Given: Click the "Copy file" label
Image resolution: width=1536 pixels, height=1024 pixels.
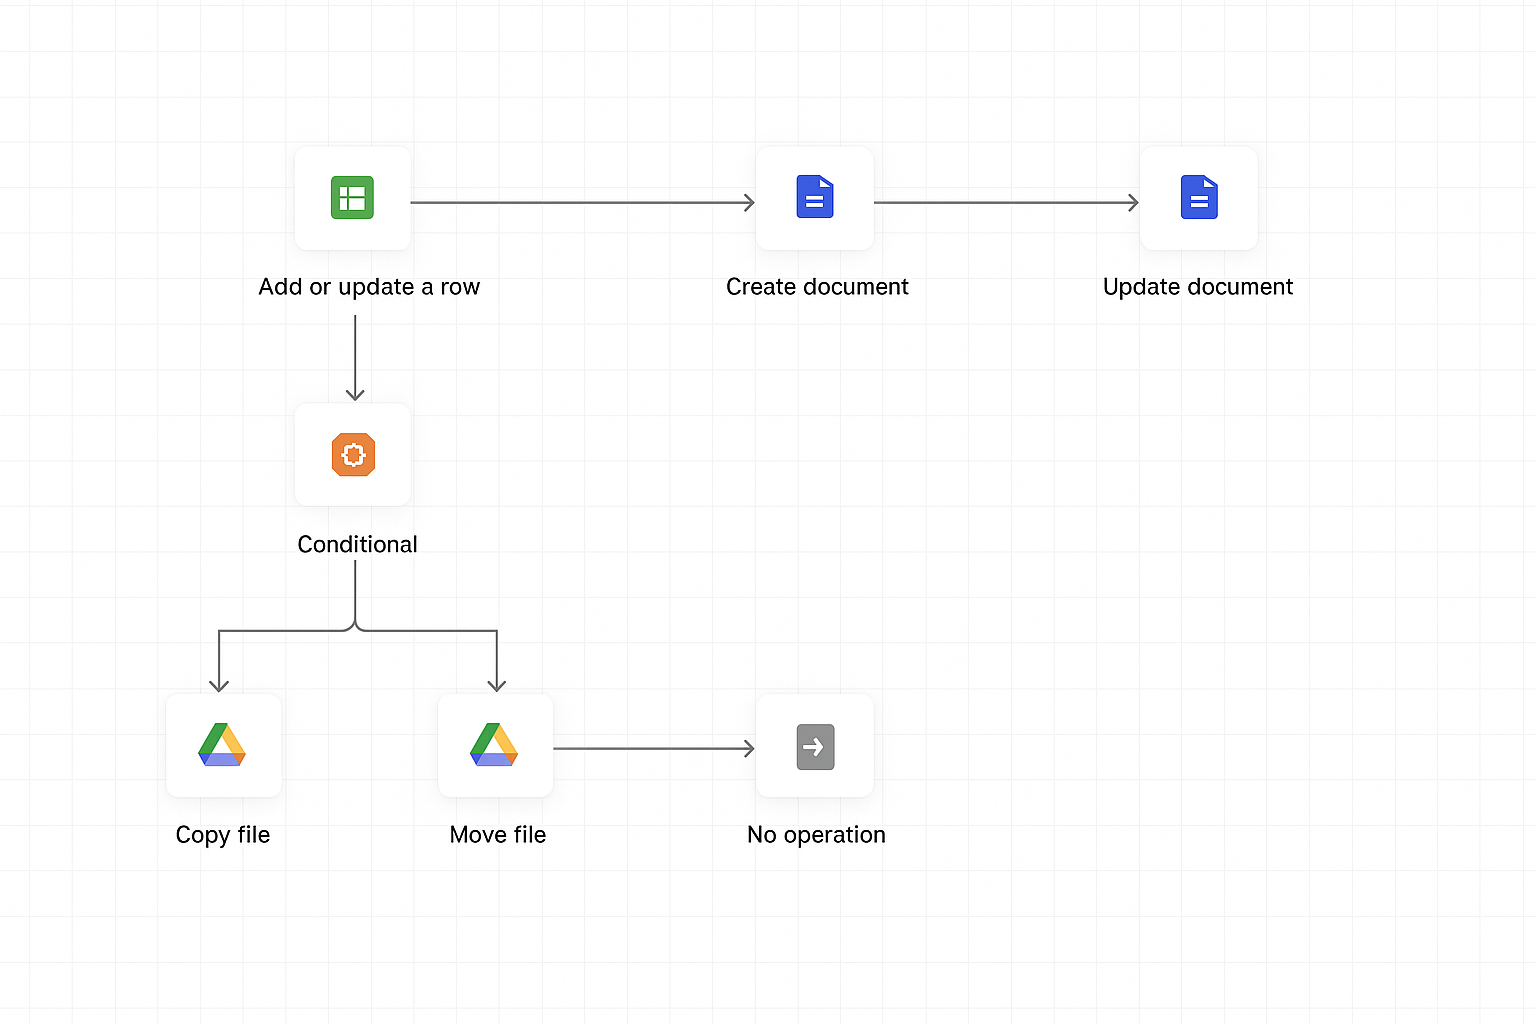Looking at the screenshot, I should click(223, 835).
